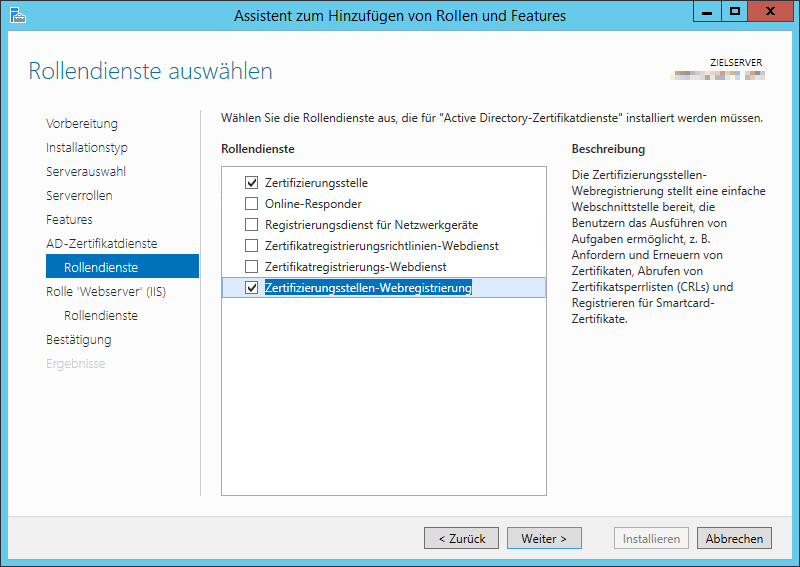Open Rollendienste under Webserver (IIS)

pyautogui.click(x=101, y=316)
